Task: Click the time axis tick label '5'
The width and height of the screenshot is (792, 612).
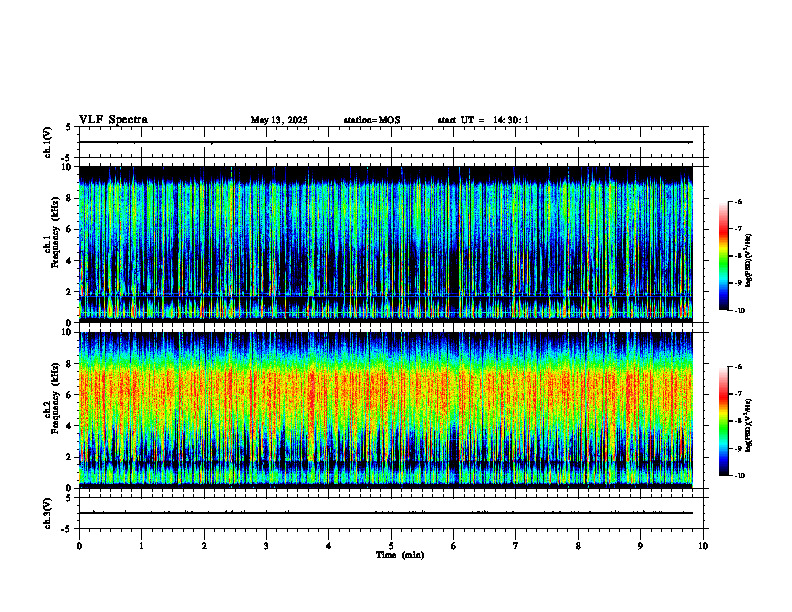Action: [x=391, y=546]
